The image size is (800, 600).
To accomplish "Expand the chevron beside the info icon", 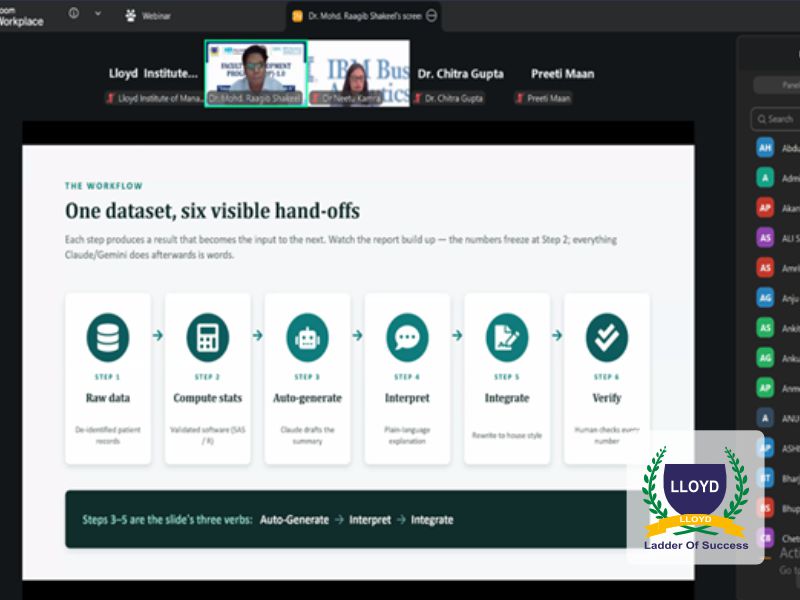I will 97,14.
